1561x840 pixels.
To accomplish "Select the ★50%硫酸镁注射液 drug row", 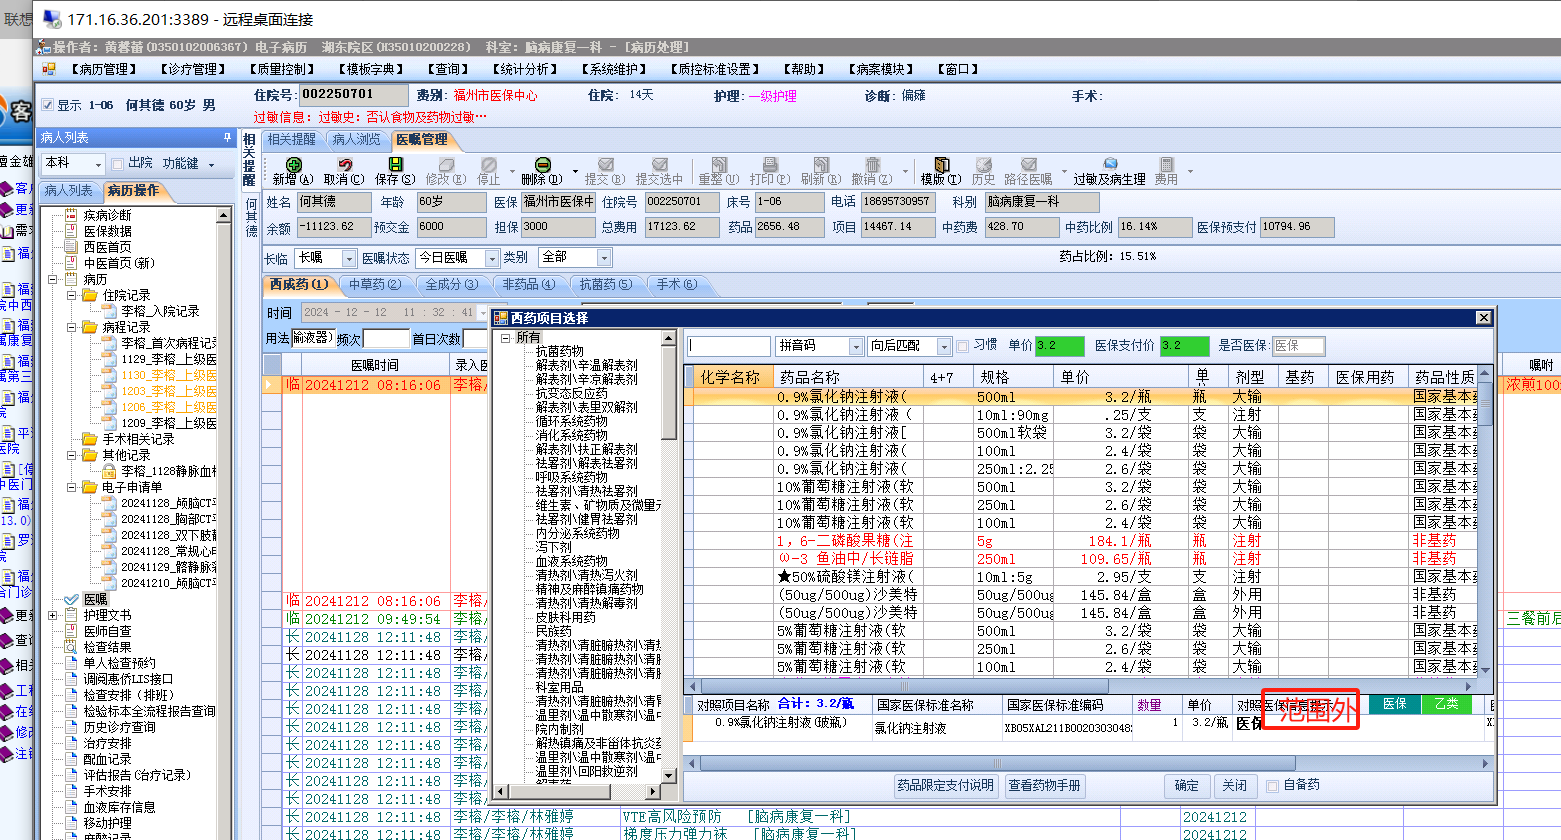I will click(x=1081, y=577).
